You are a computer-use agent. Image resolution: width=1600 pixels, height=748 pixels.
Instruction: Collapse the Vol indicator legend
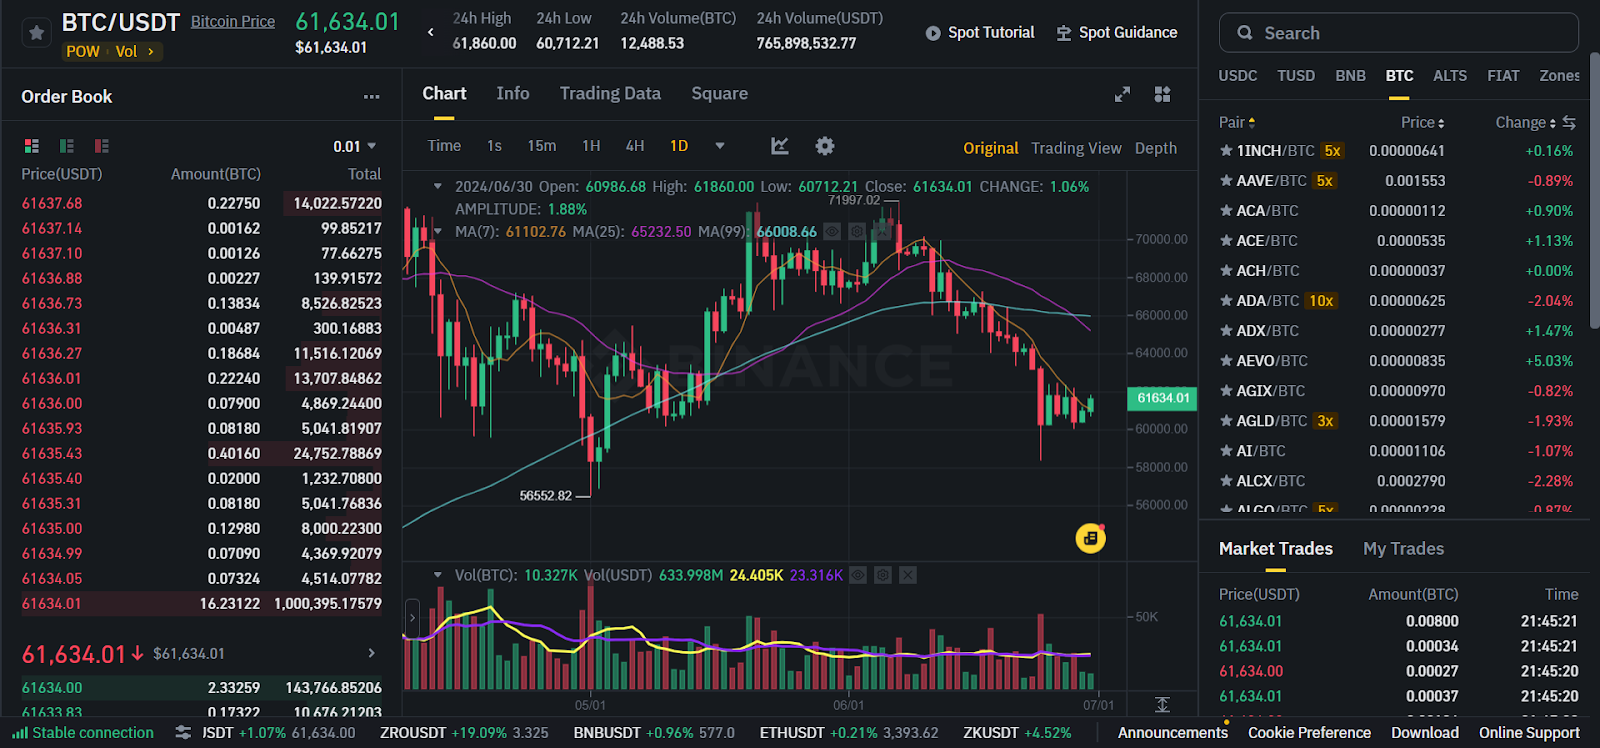437,575
